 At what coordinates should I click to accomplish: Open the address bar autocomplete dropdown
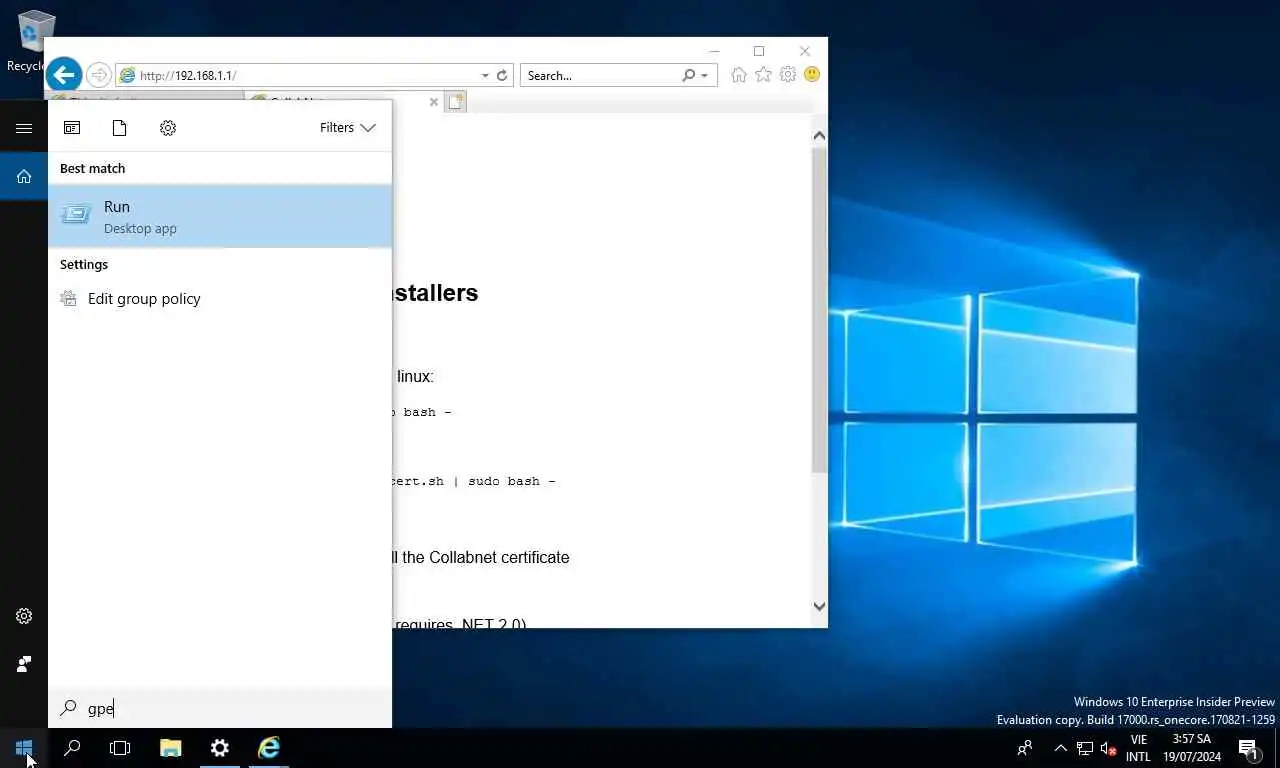tap(485, 75)
